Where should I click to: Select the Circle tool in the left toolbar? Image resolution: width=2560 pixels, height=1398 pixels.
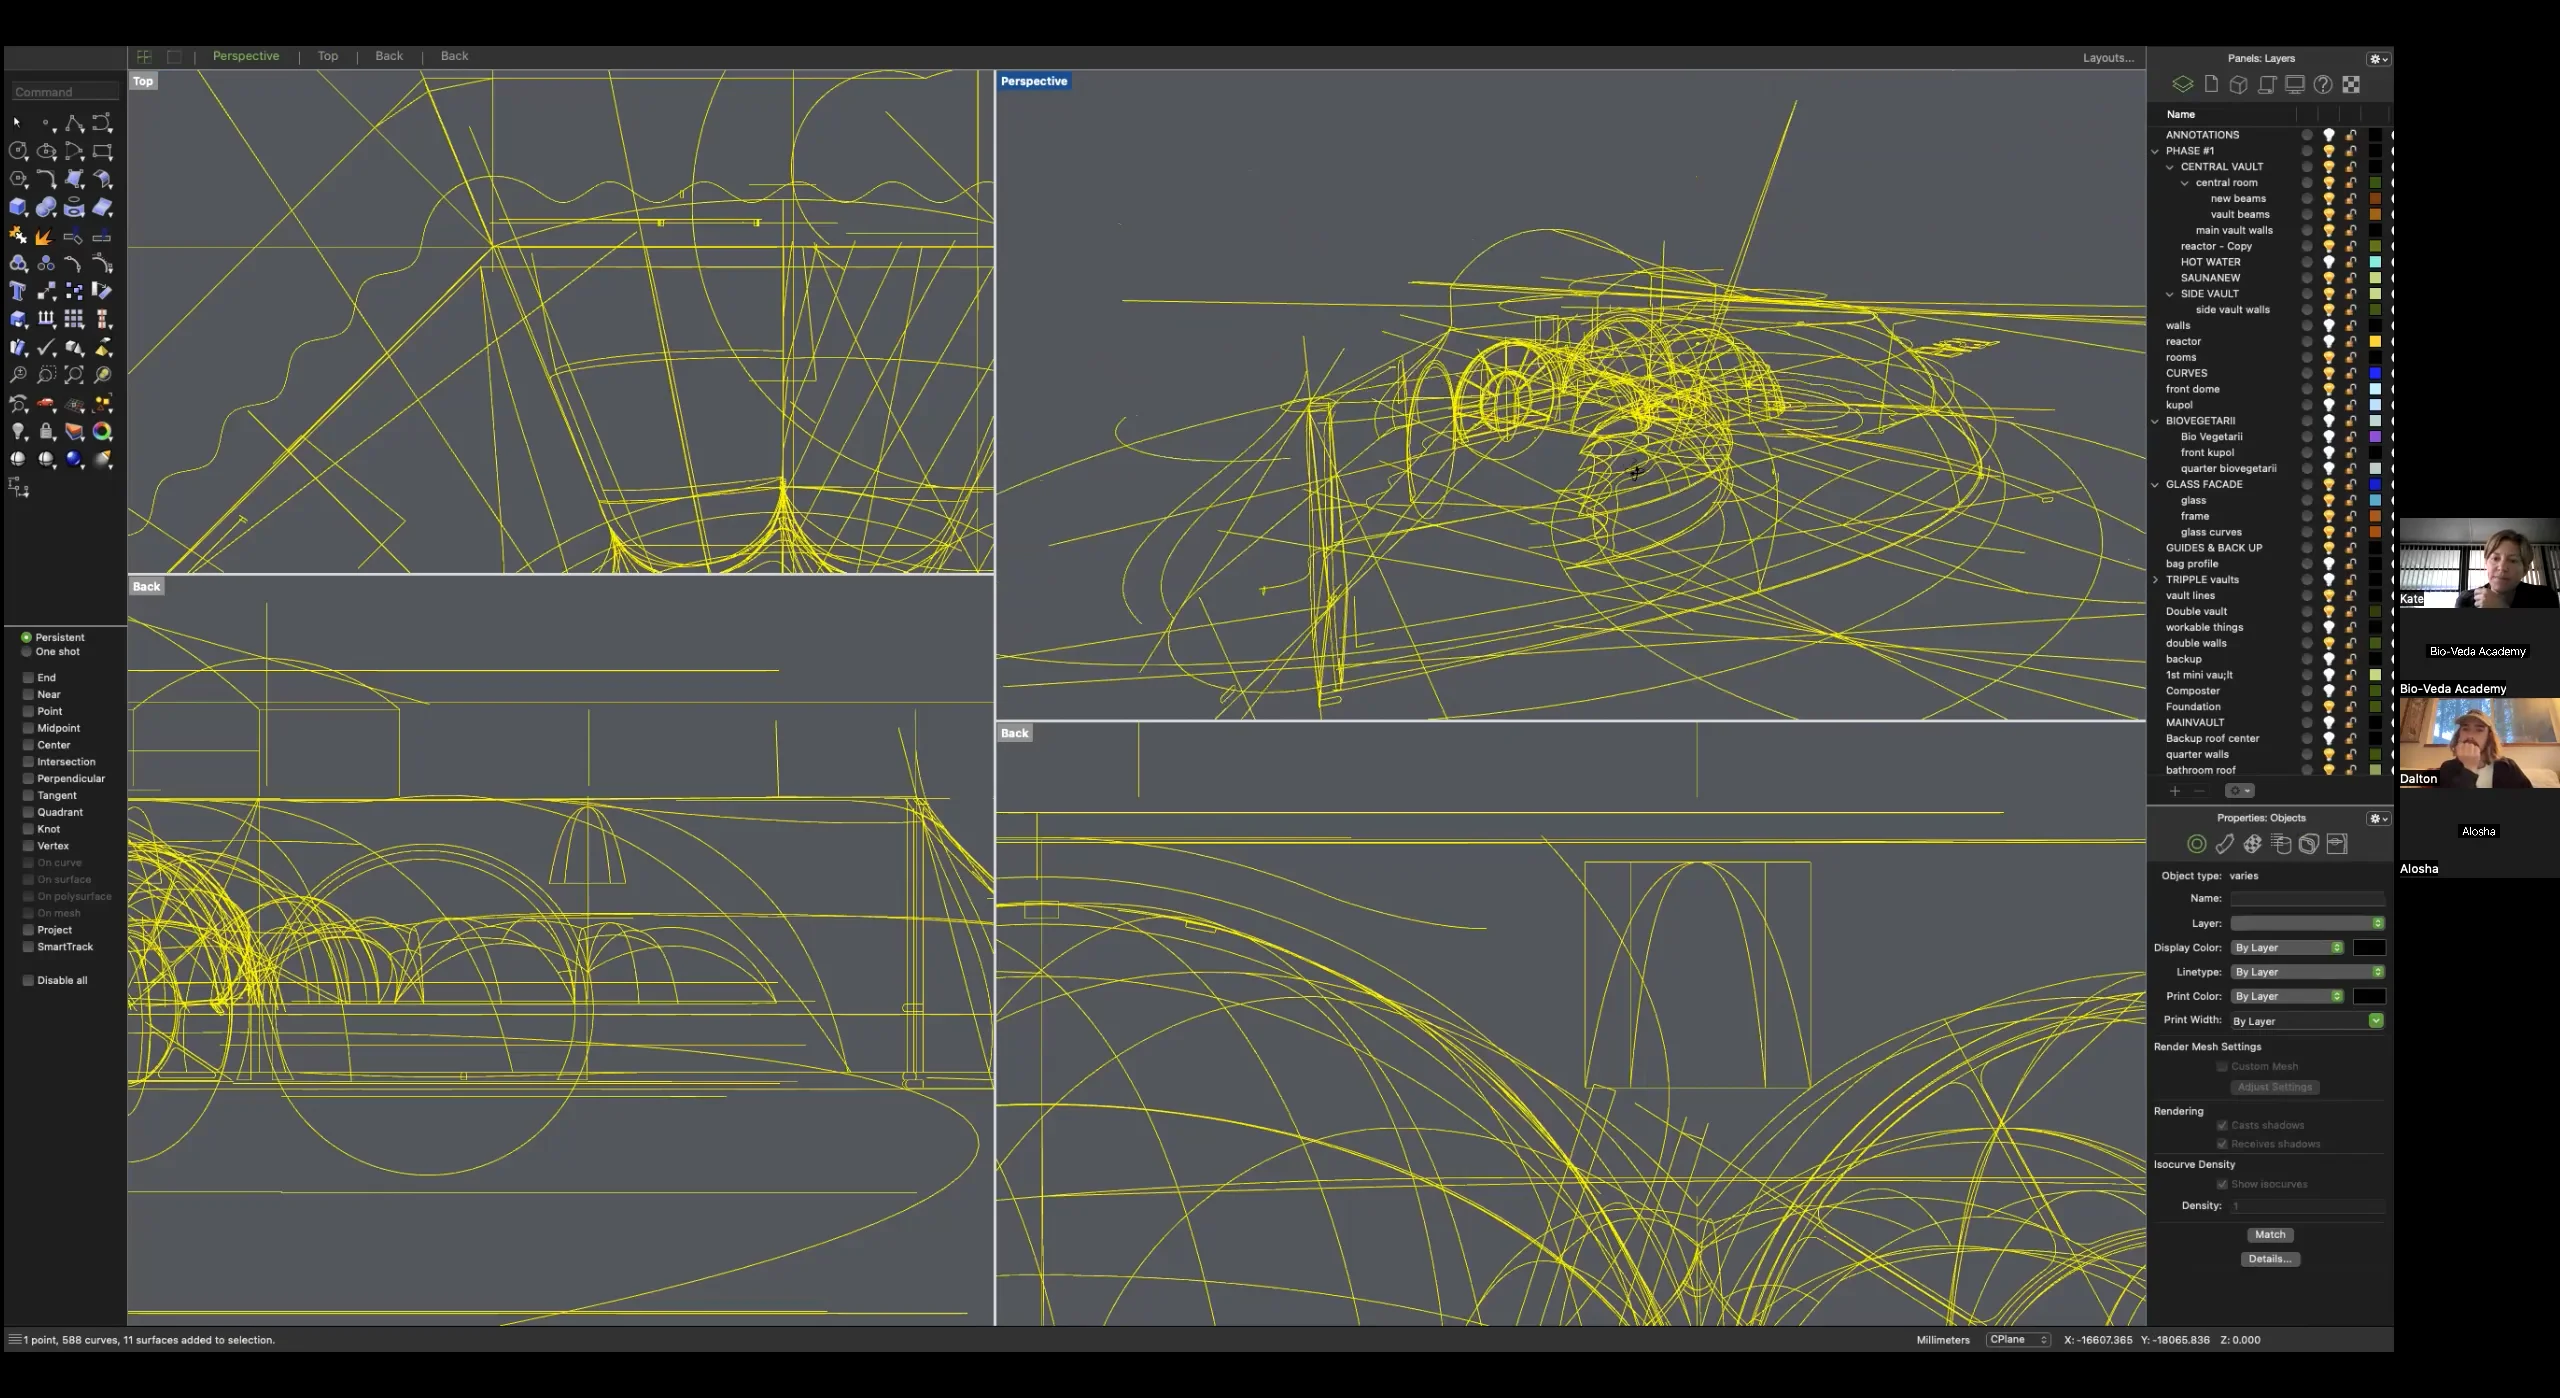(18, 151)
